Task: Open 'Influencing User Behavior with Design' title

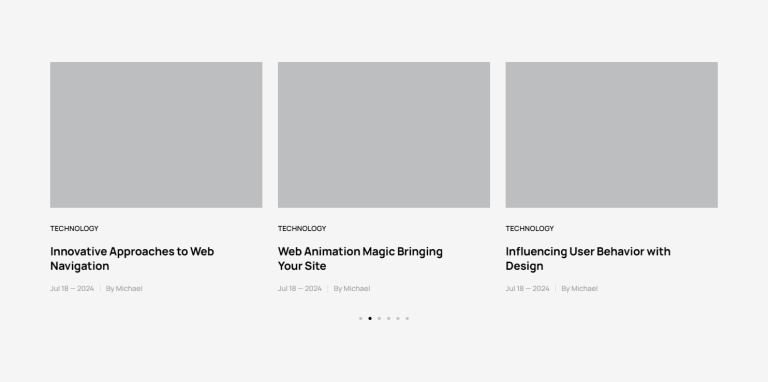Action: [x=588, y=259]
